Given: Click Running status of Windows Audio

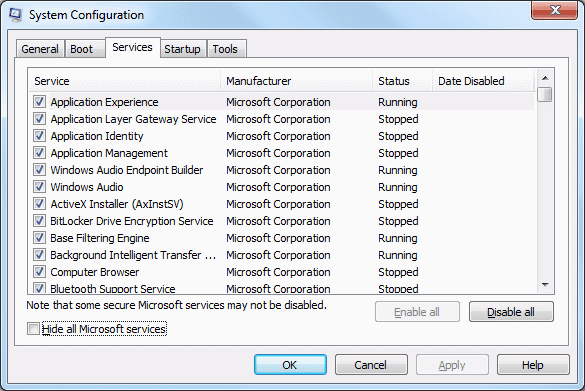Looking at the screenshot, I should pos(398,187).
